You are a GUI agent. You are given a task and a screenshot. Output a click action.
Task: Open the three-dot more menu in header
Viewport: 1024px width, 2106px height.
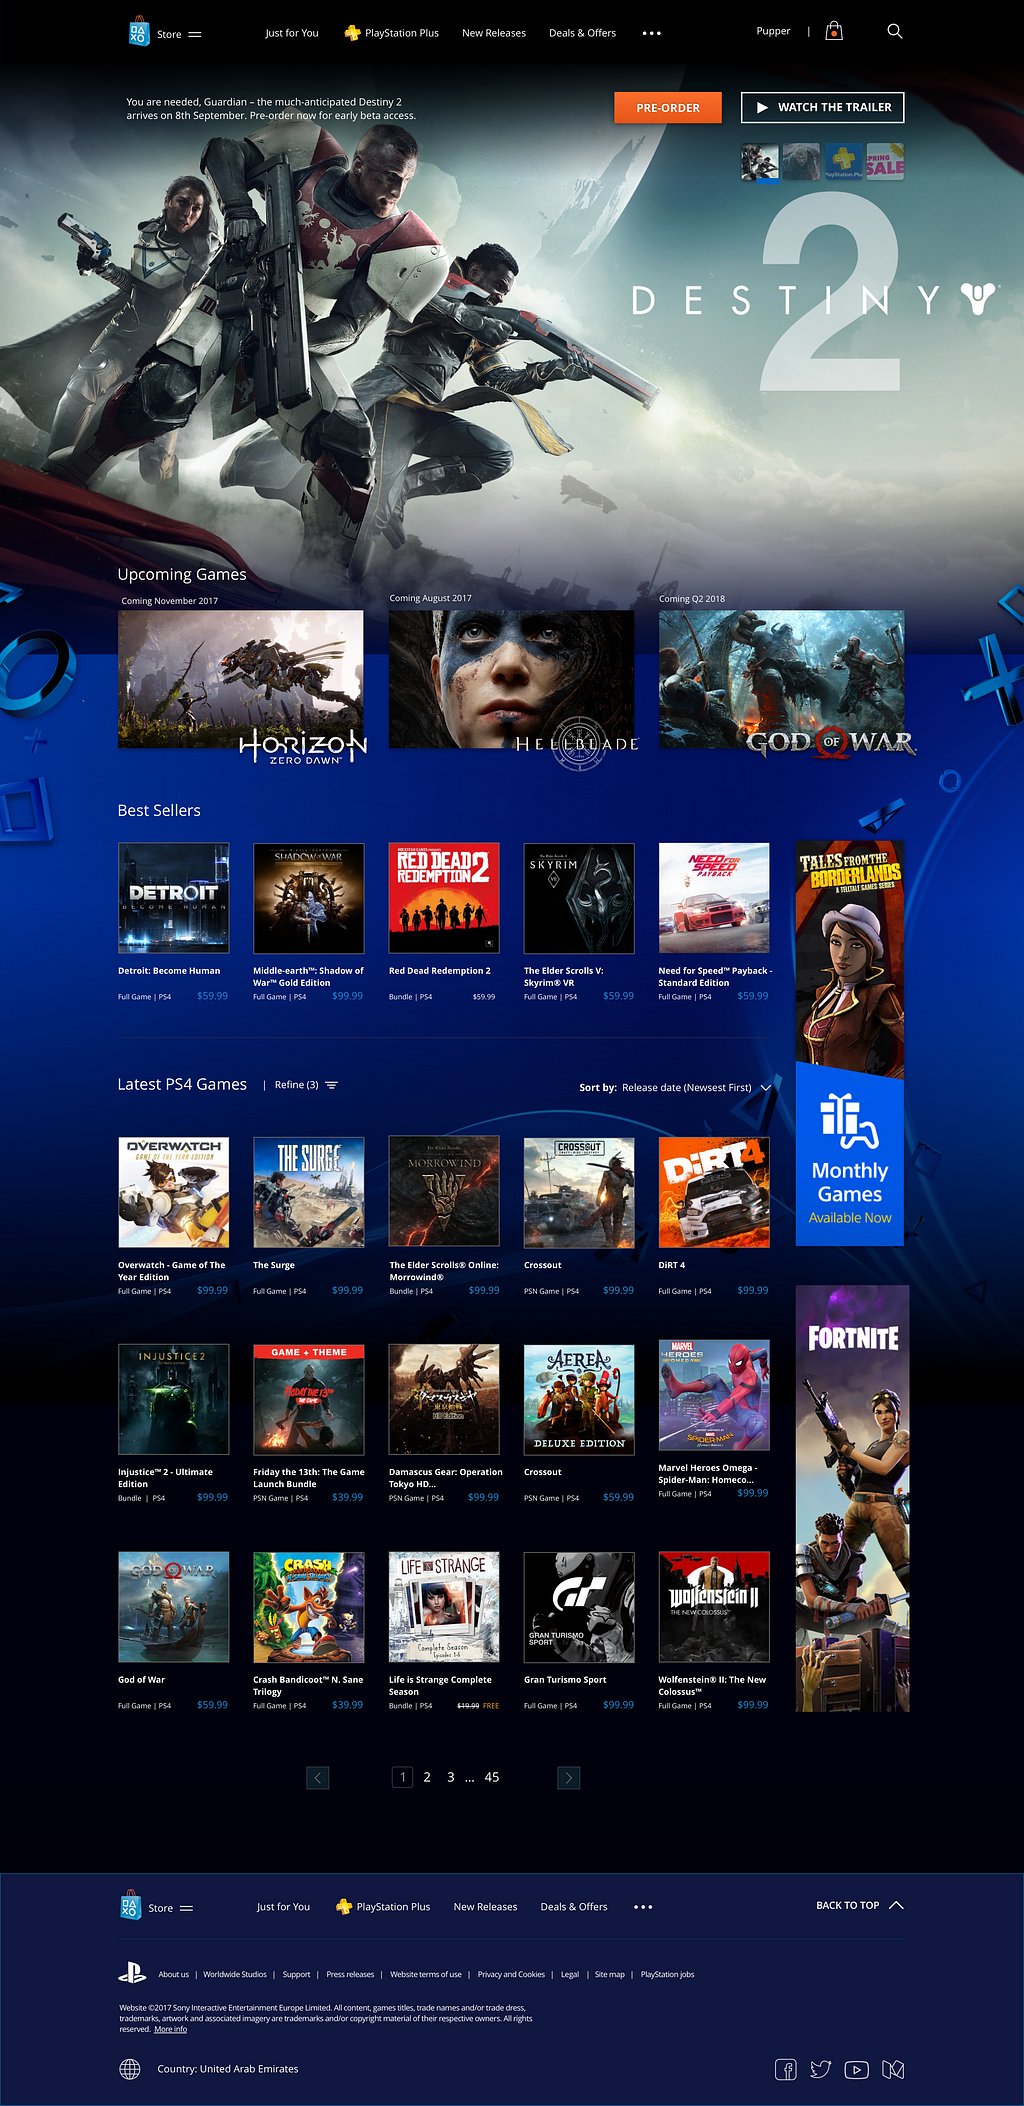[651, 33]
